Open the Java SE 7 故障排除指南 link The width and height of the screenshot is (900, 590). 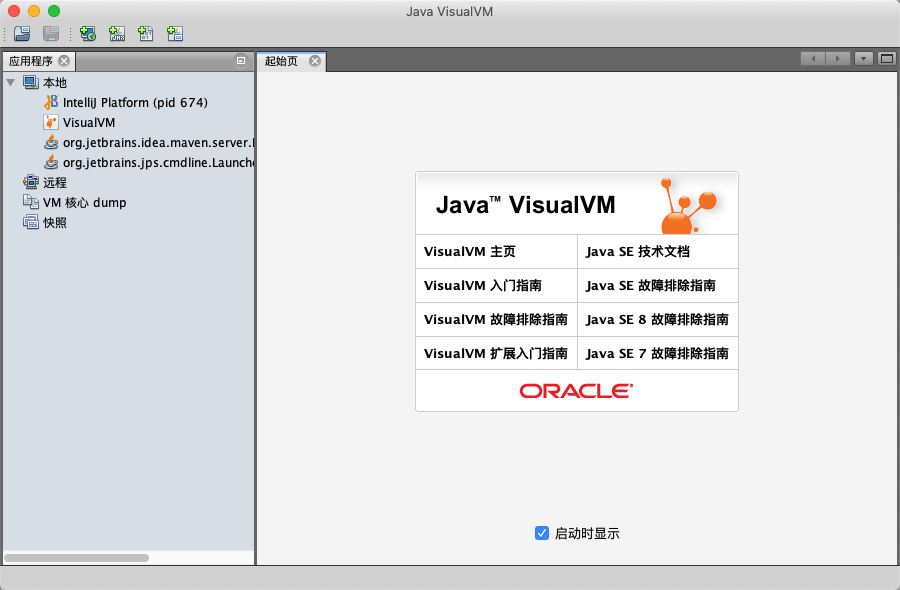[x=658, y=353]
